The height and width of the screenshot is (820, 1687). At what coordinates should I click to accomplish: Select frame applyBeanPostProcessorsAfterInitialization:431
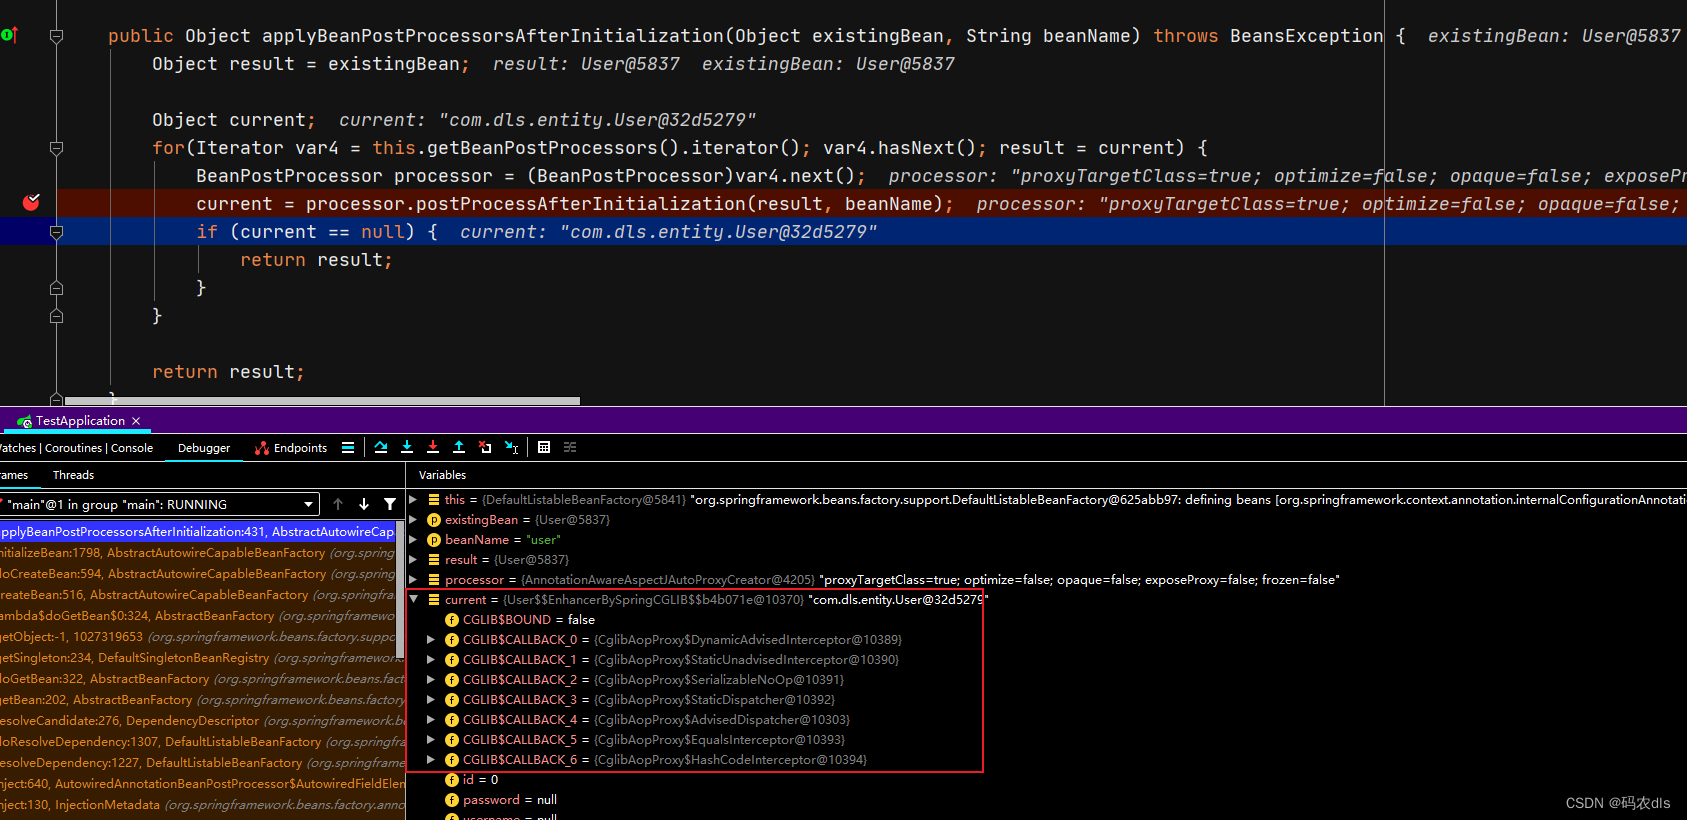click(x=198, y=532)
